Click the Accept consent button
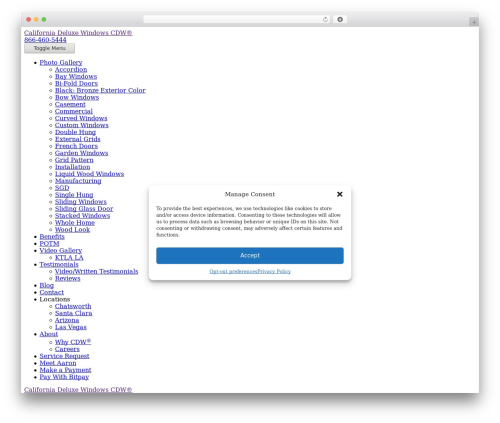This screenshot has height=423, width=500. click(x=250, y=255)
